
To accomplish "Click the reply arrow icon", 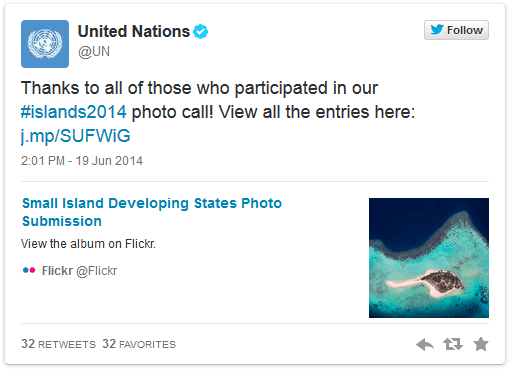I will (425, 344).
